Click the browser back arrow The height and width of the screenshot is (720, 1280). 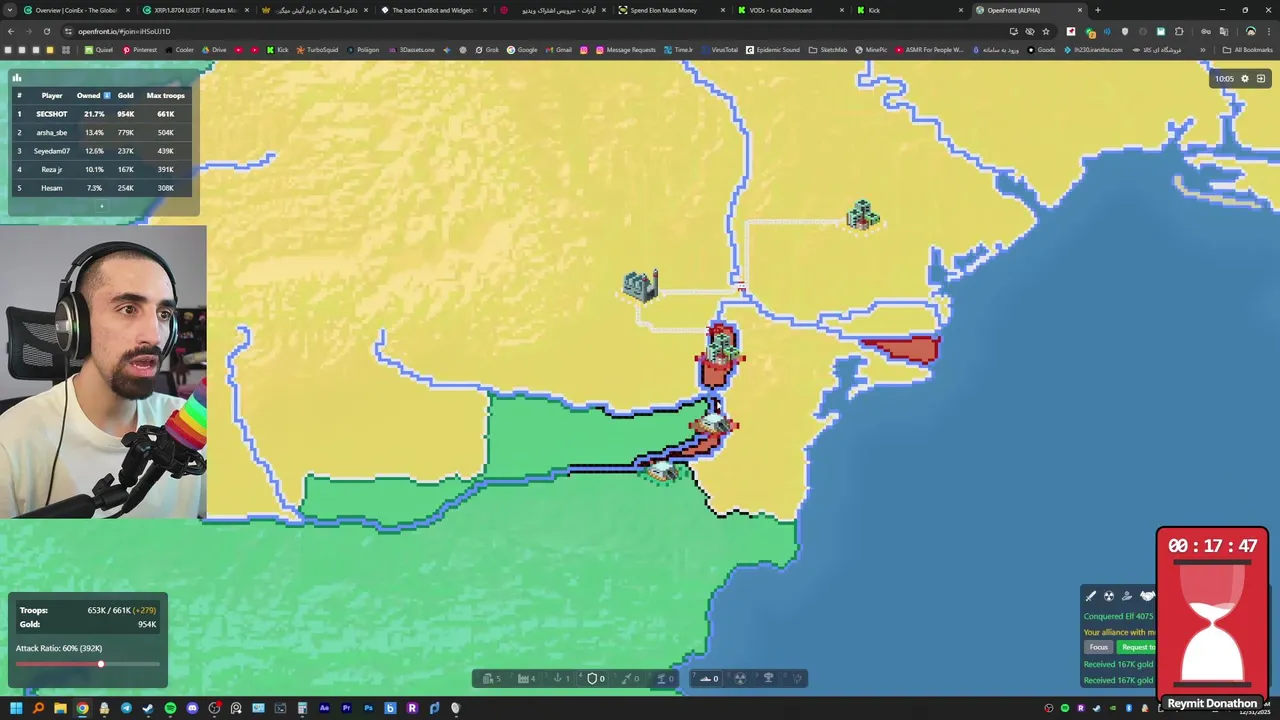pyautogui.click(x=10, y=31)
